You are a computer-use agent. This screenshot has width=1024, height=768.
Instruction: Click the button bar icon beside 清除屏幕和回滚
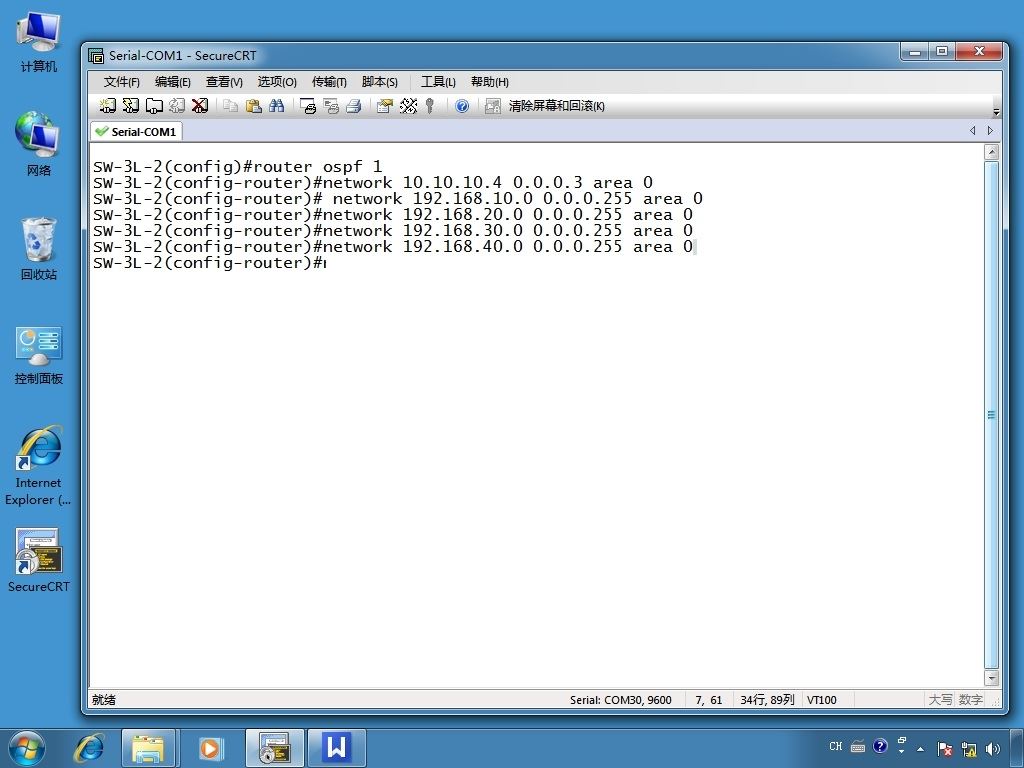coord(492,106)
